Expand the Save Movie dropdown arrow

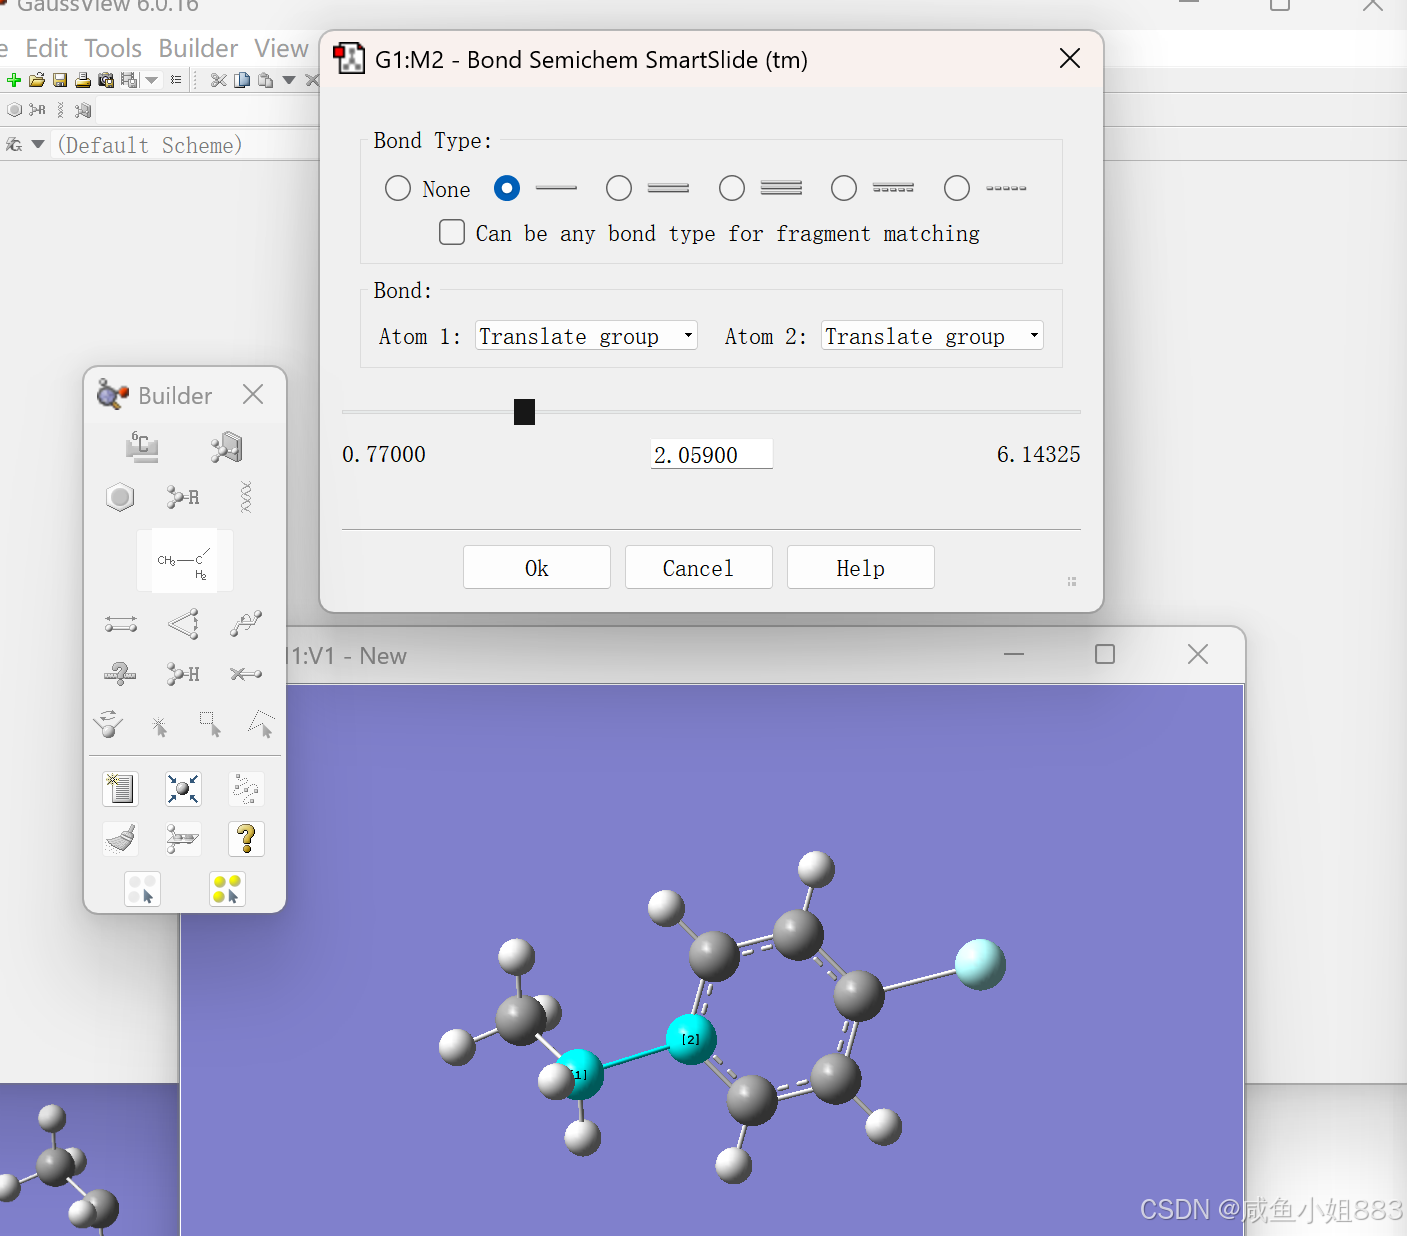[152, 80]
